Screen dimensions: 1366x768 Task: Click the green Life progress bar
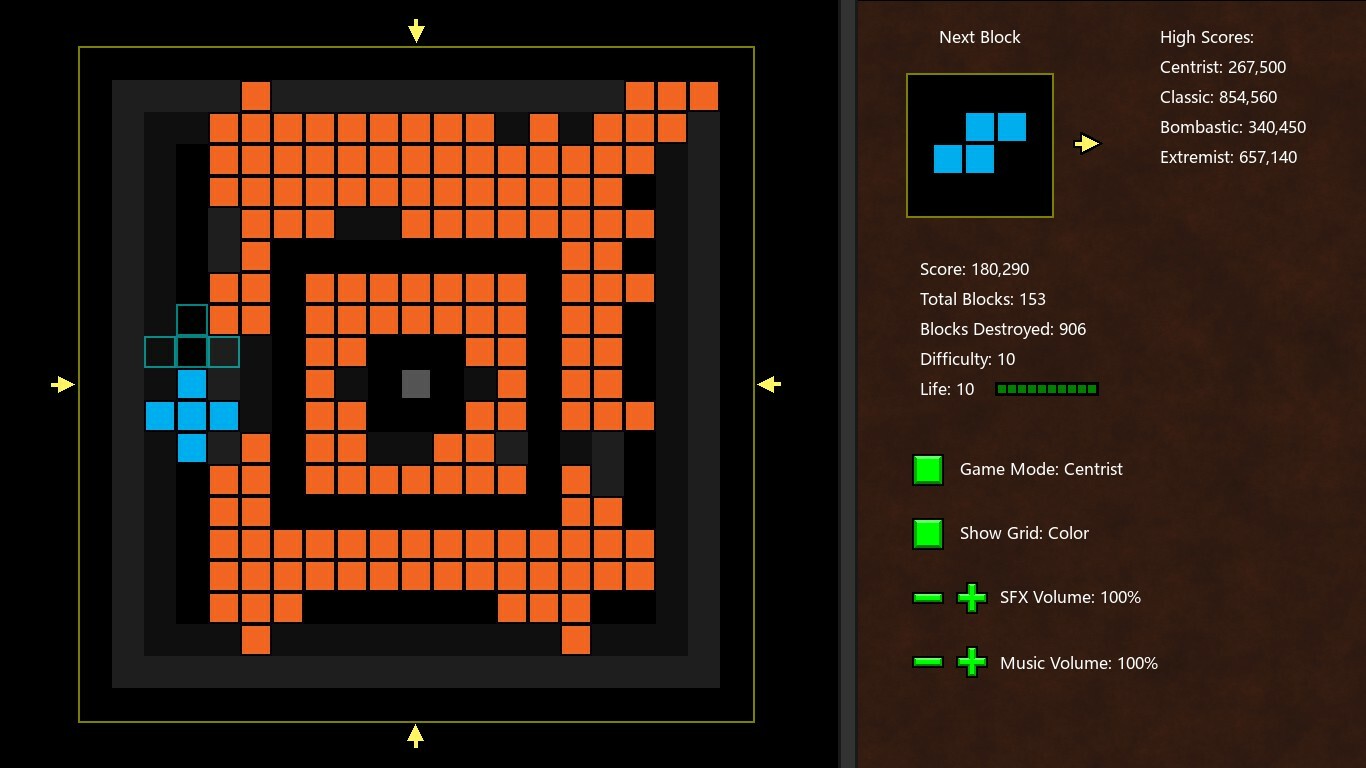click(x=1046, y=389)
